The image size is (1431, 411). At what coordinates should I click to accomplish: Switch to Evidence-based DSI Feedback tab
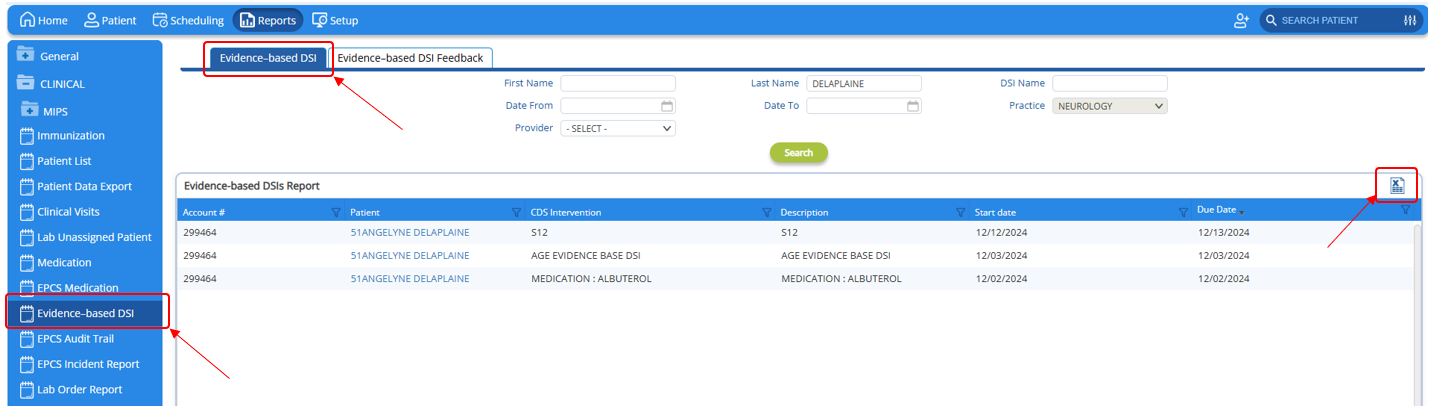point(410,58)
